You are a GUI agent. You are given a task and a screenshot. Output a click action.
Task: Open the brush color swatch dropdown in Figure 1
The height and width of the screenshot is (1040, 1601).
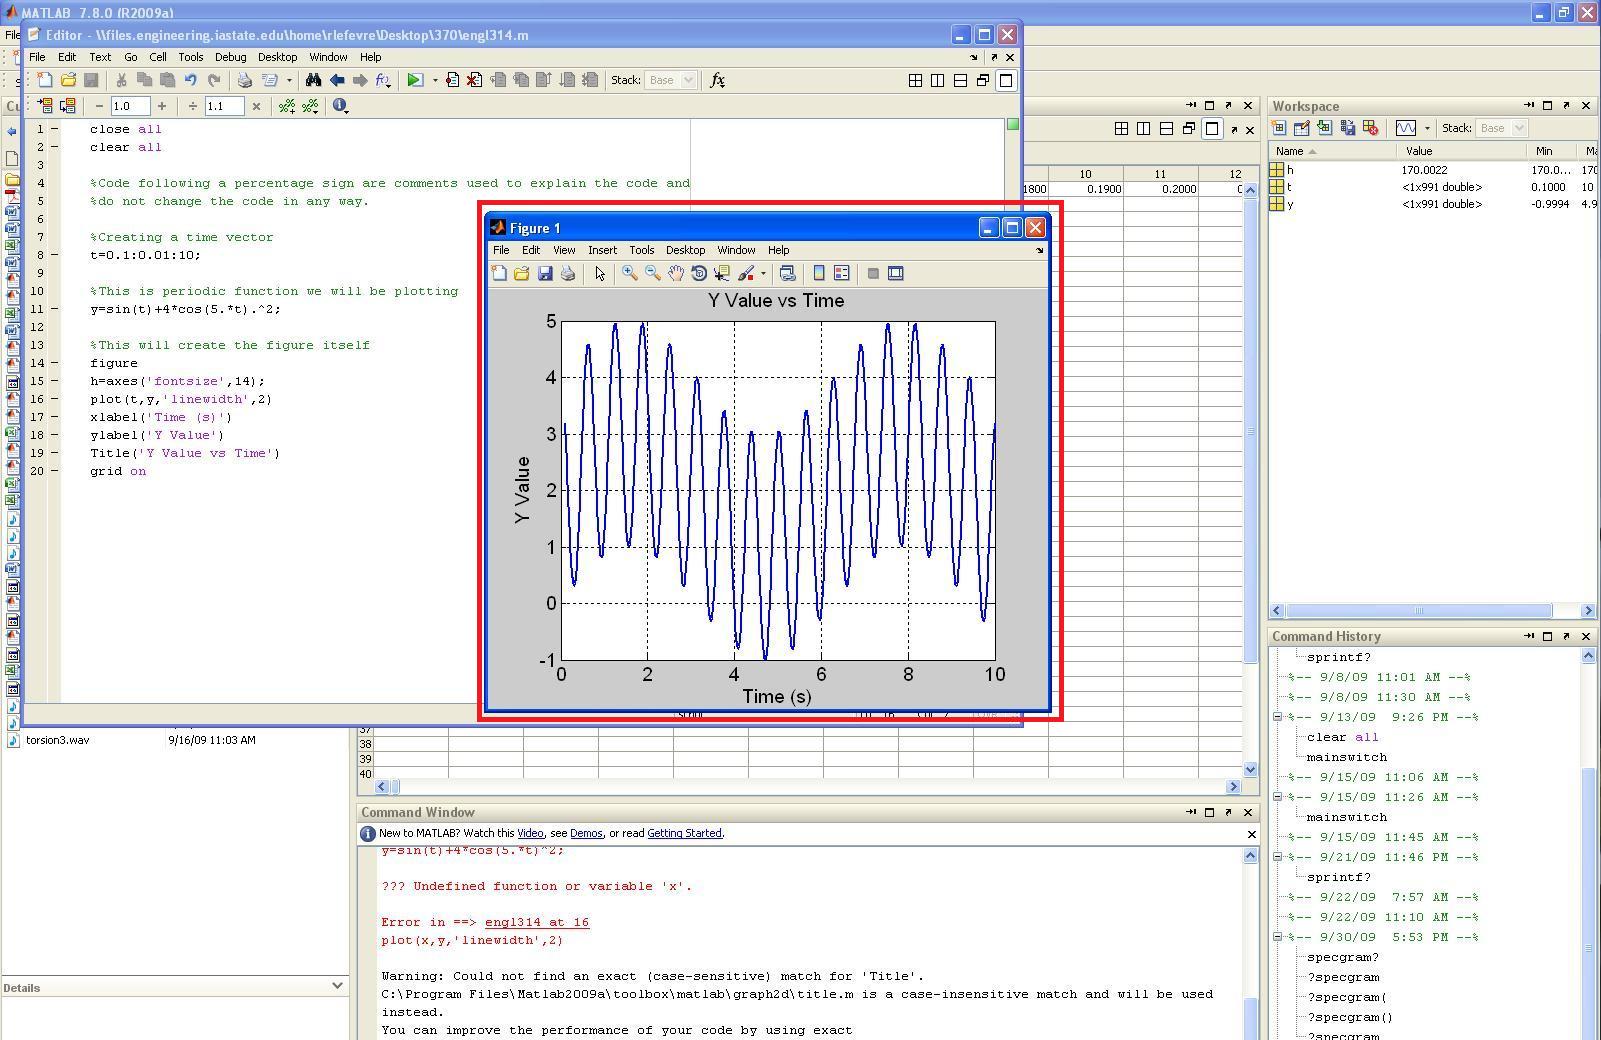coord(762,273)
